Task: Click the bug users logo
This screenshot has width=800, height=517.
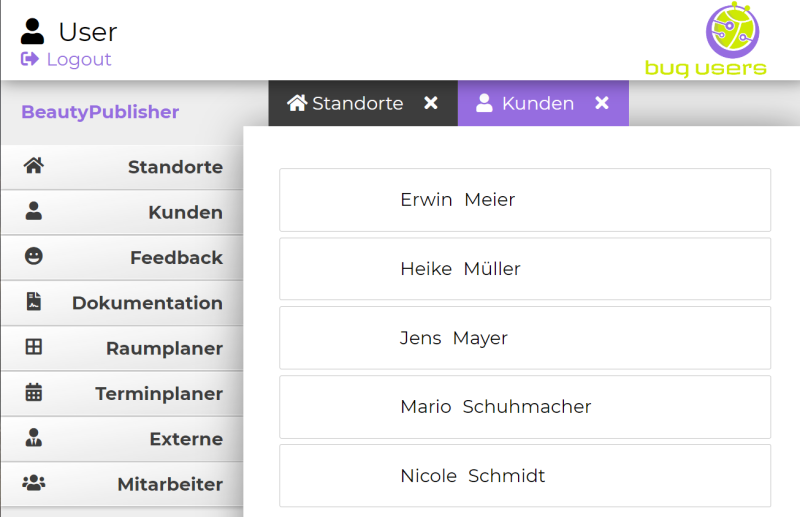Action: (705, 40)
